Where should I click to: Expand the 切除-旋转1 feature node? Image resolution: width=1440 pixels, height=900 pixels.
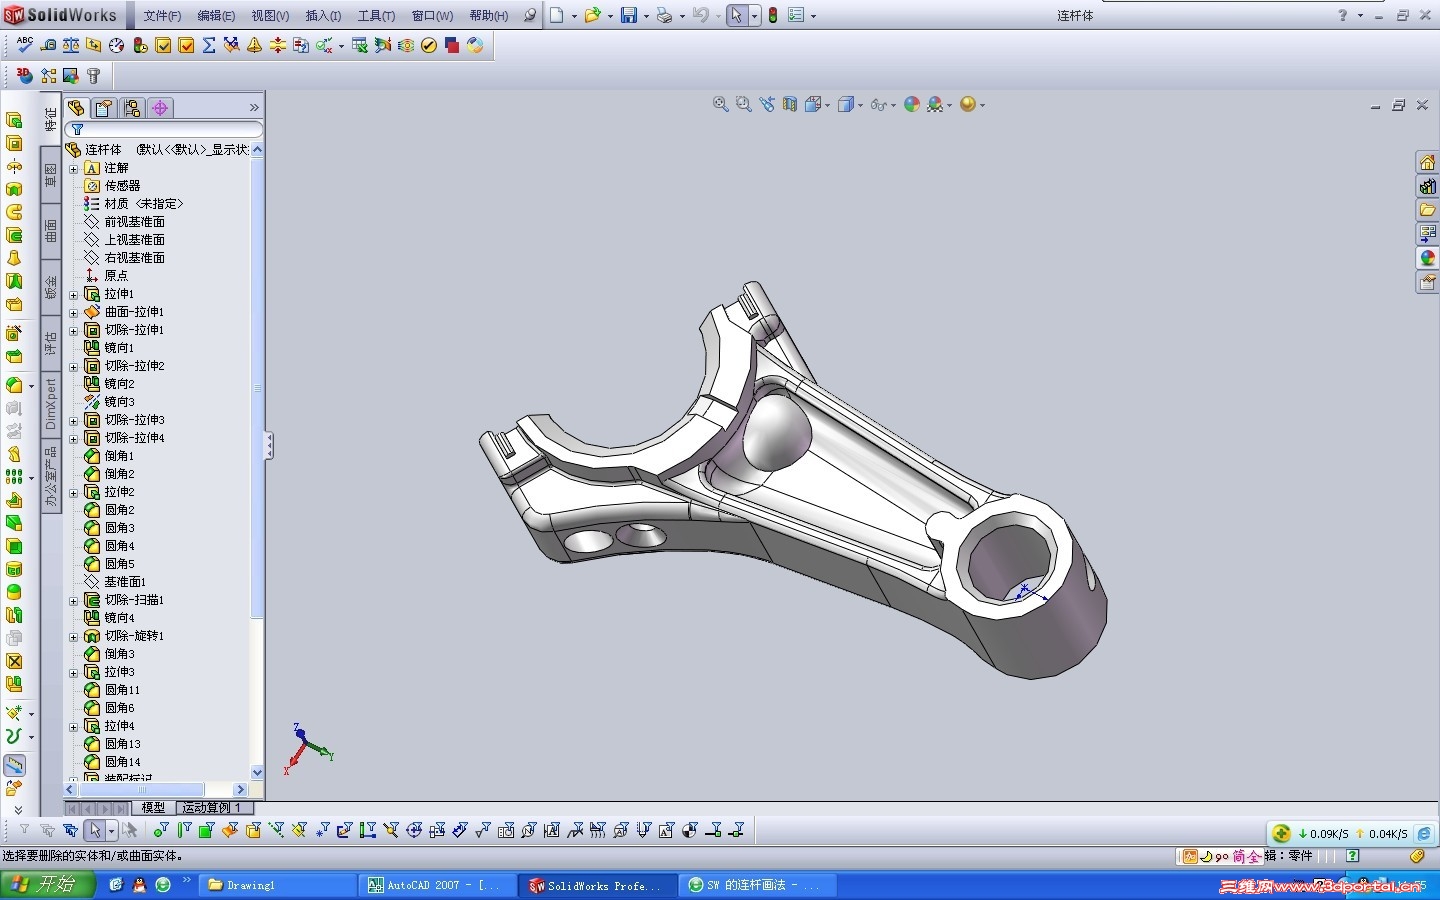pos(73,637)
